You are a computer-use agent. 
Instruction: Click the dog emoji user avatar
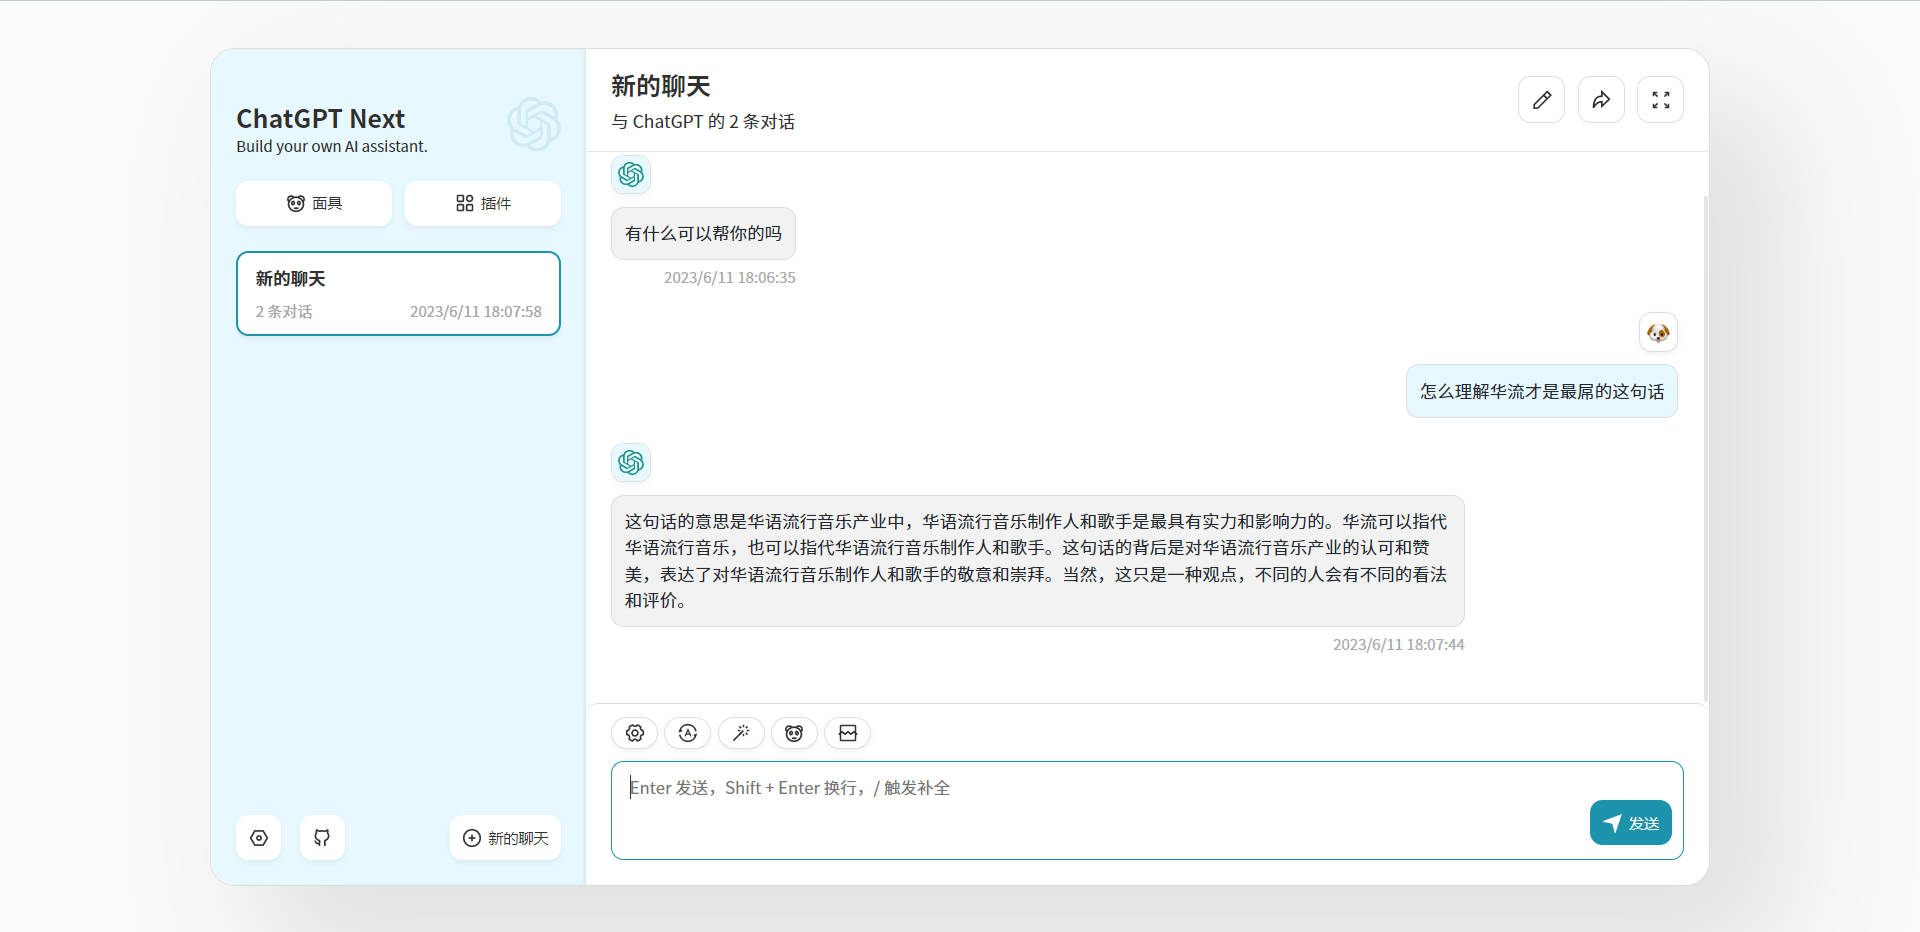coord(1657,331)
